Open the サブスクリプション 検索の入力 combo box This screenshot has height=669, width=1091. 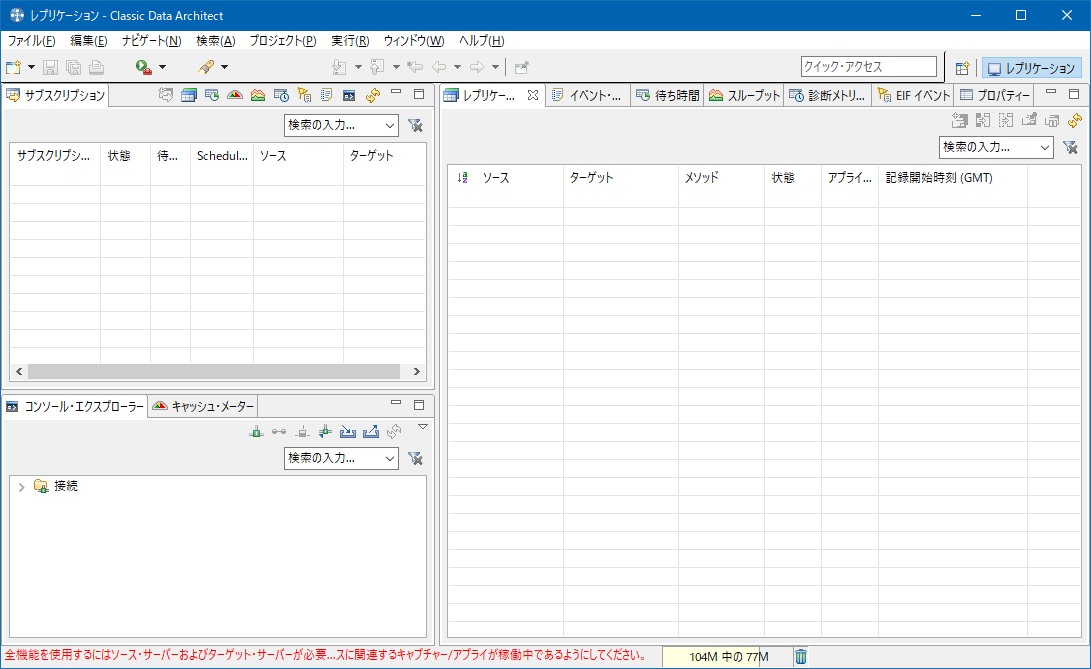[341, 126]
